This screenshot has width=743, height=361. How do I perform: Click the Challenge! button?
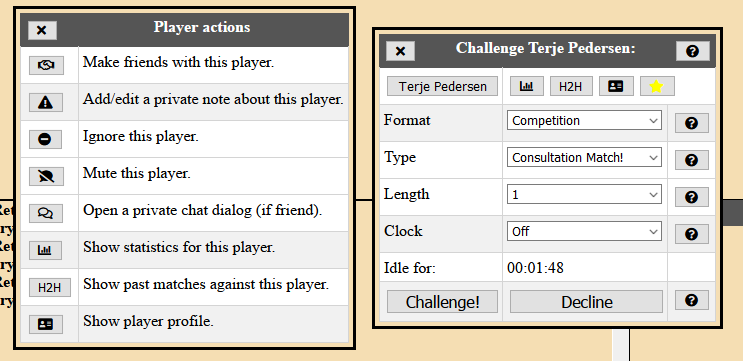442,302
